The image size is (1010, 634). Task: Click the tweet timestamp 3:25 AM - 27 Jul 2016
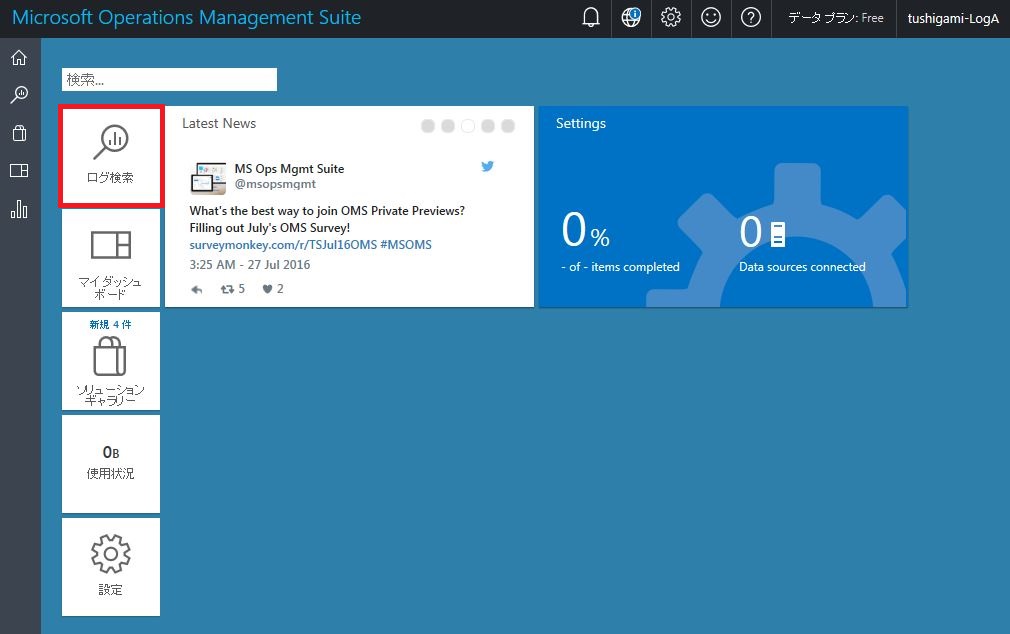click(x=250, y=265)
